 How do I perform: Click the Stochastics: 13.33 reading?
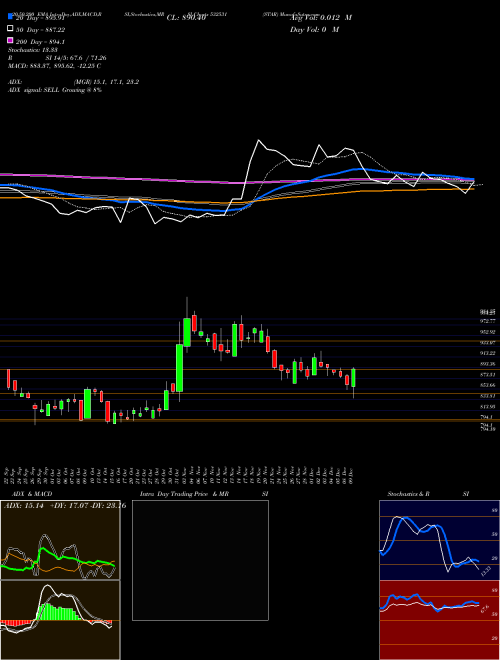[33, 50]
